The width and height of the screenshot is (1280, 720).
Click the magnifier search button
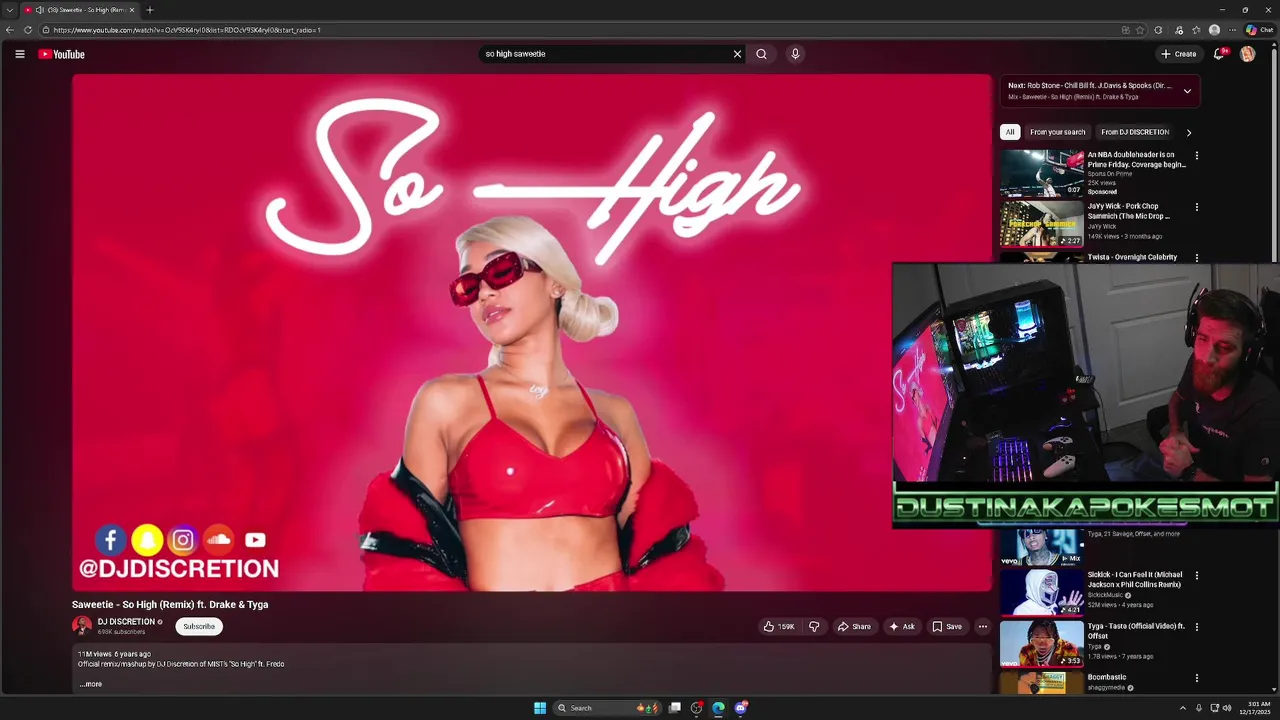point(761,54)
